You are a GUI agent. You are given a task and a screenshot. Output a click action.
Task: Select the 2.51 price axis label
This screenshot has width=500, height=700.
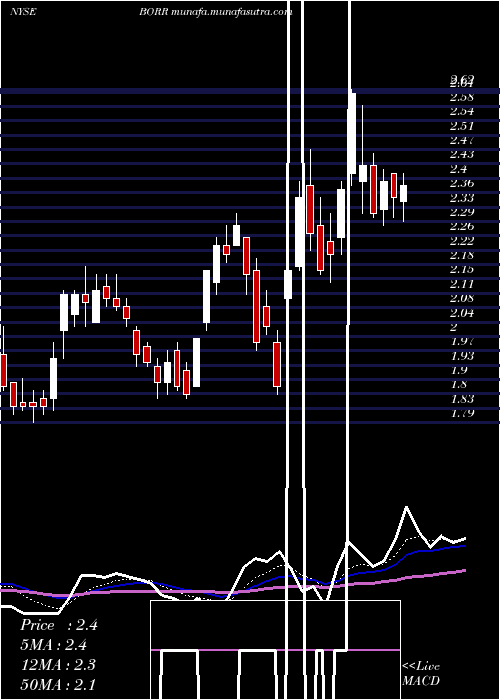462,125
